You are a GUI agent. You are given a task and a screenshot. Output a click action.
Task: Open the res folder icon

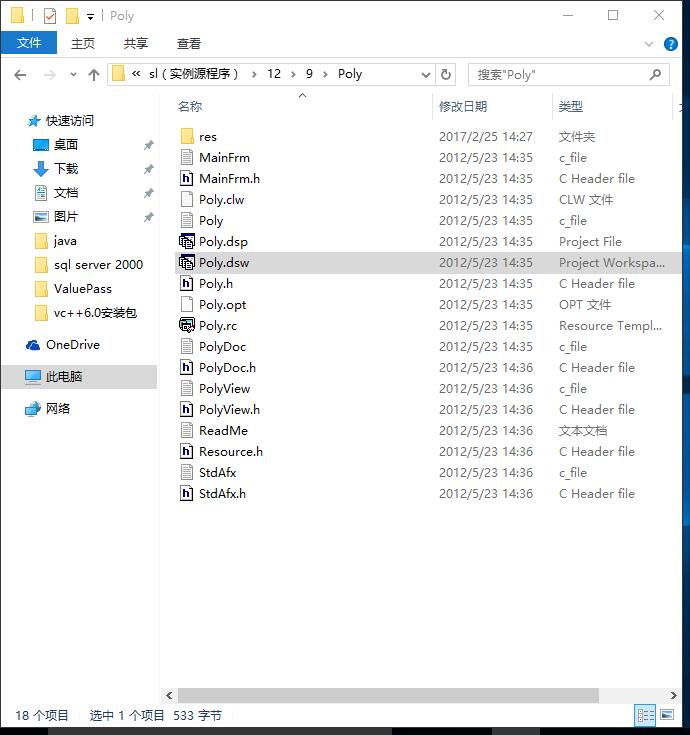[187, 136]
